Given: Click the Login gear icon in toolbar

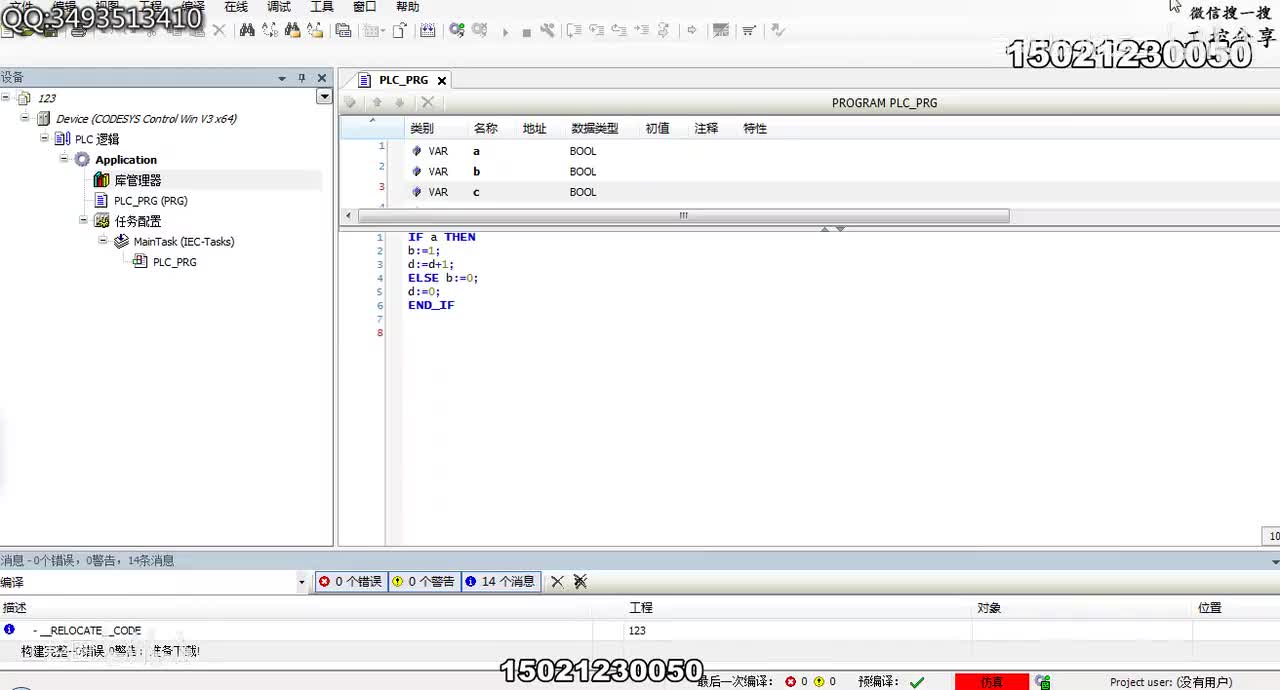Looking at the screenshot, I should [x=457, y=30].
